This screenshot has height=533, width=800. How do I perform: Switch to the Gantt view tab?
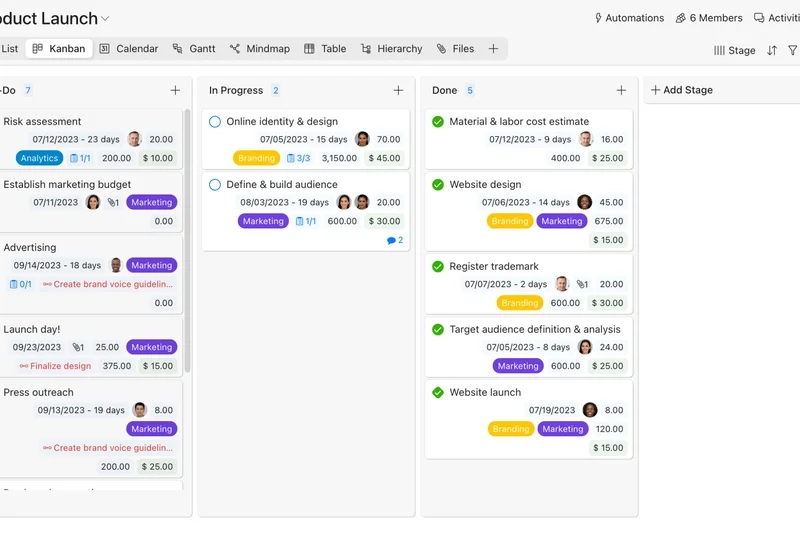click(194, 48)
